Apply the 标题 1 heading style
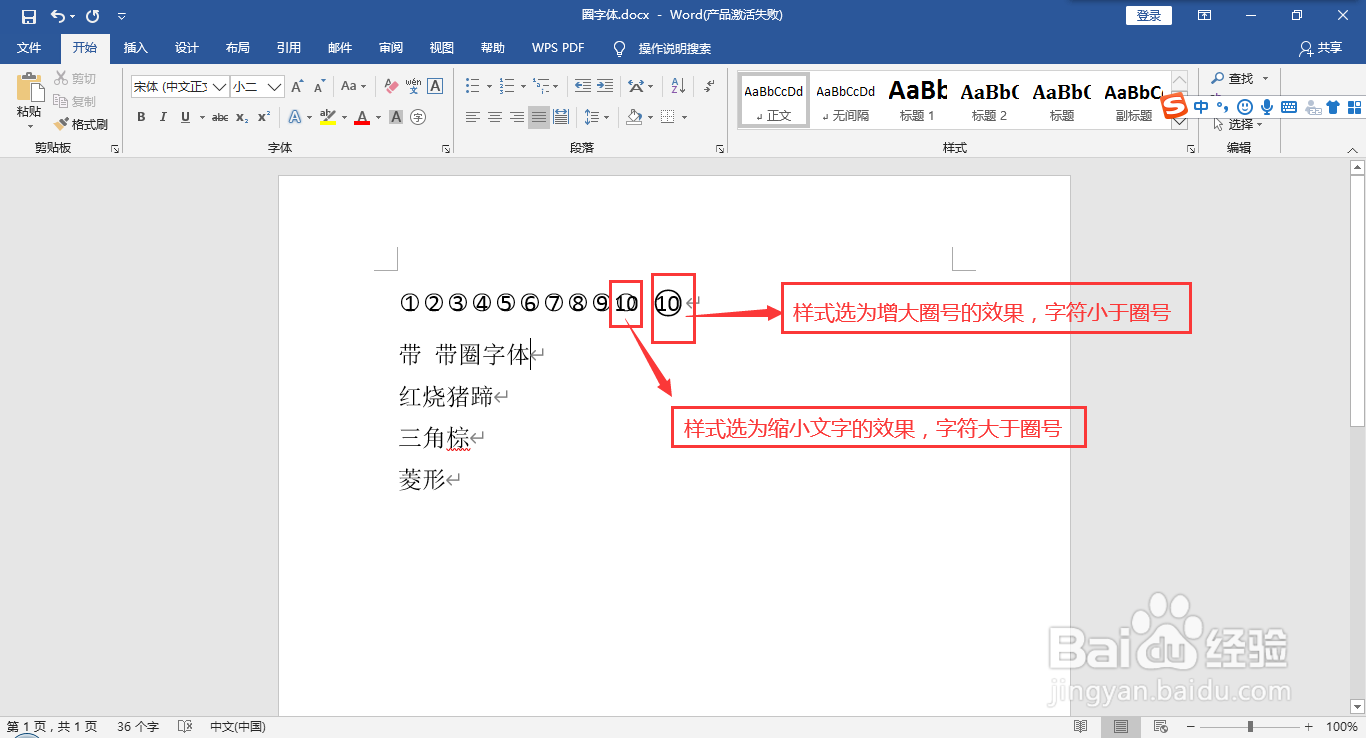Viewport: 1366px width, 738px height. click(918, 100)
